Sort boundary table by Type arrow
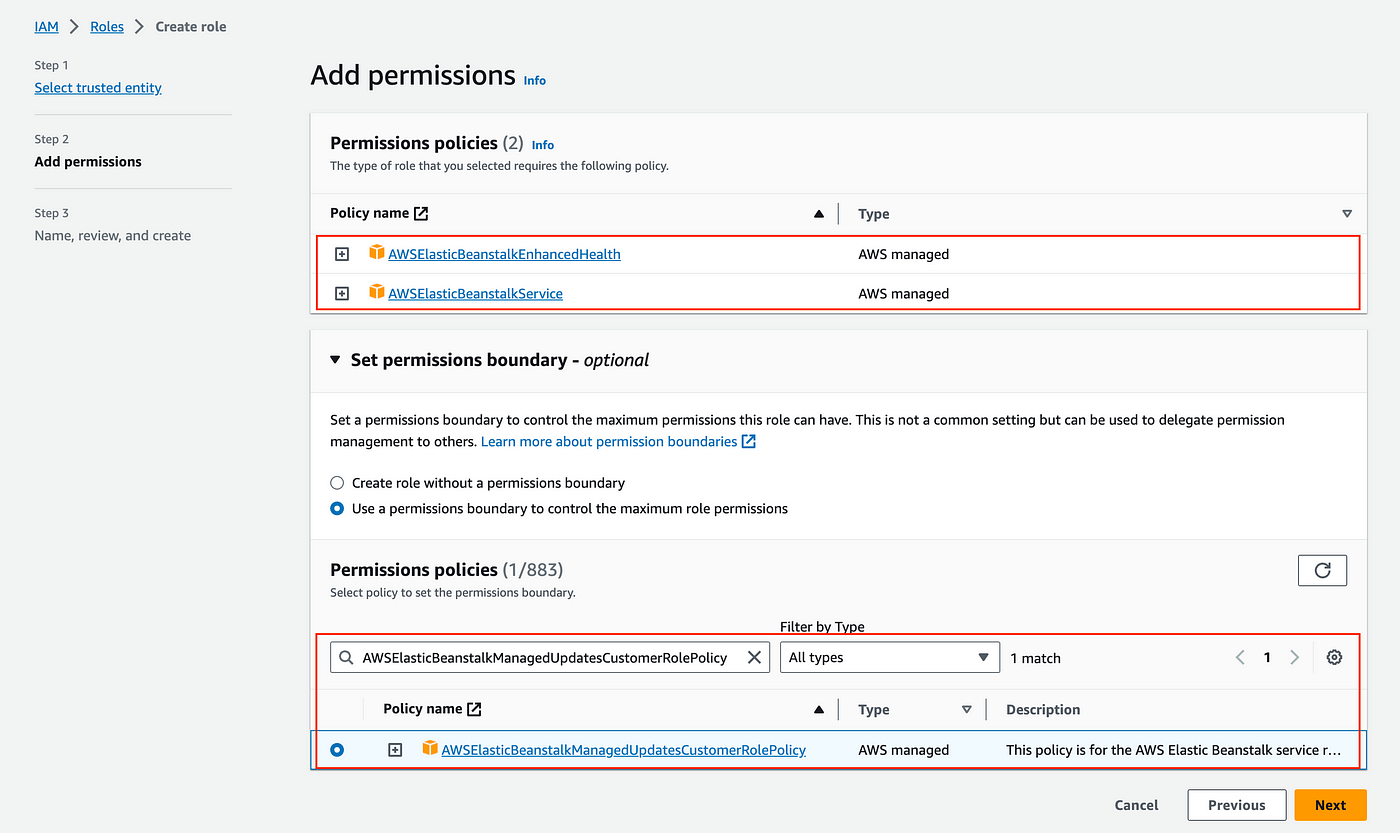 [x=966, y=710]
